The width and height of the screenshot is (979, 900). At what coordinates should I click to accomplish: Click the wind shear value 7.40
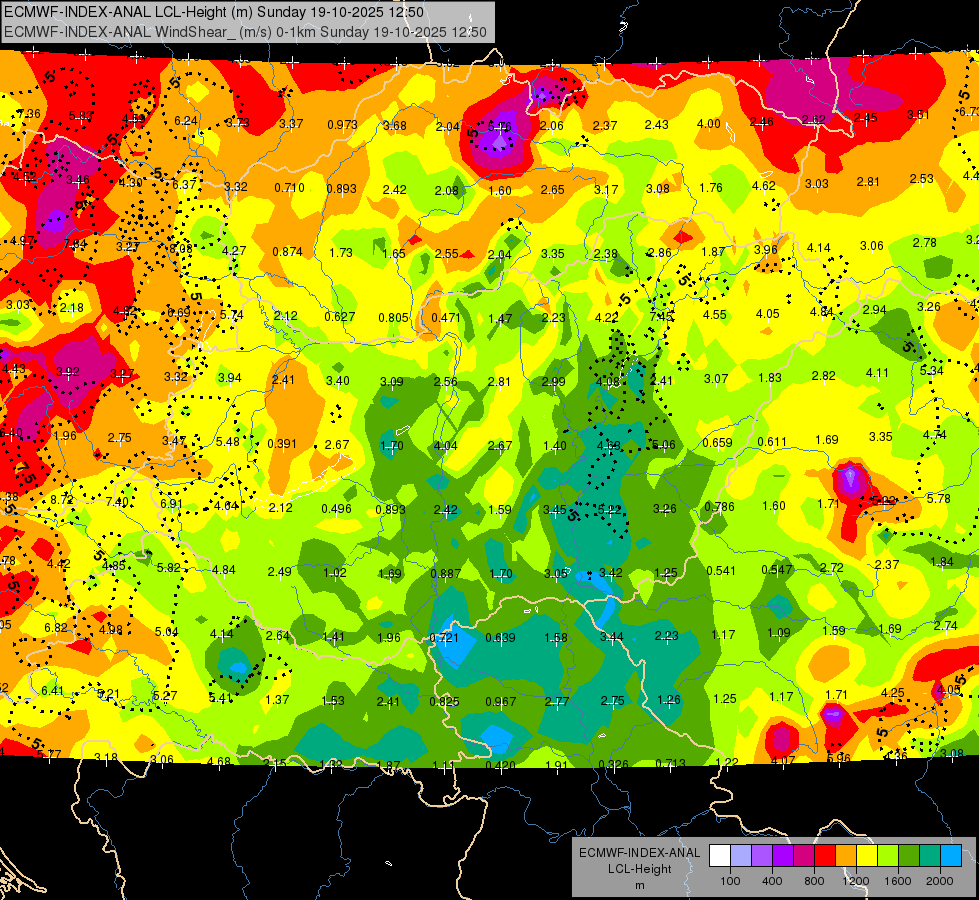[x=117, y=502]
